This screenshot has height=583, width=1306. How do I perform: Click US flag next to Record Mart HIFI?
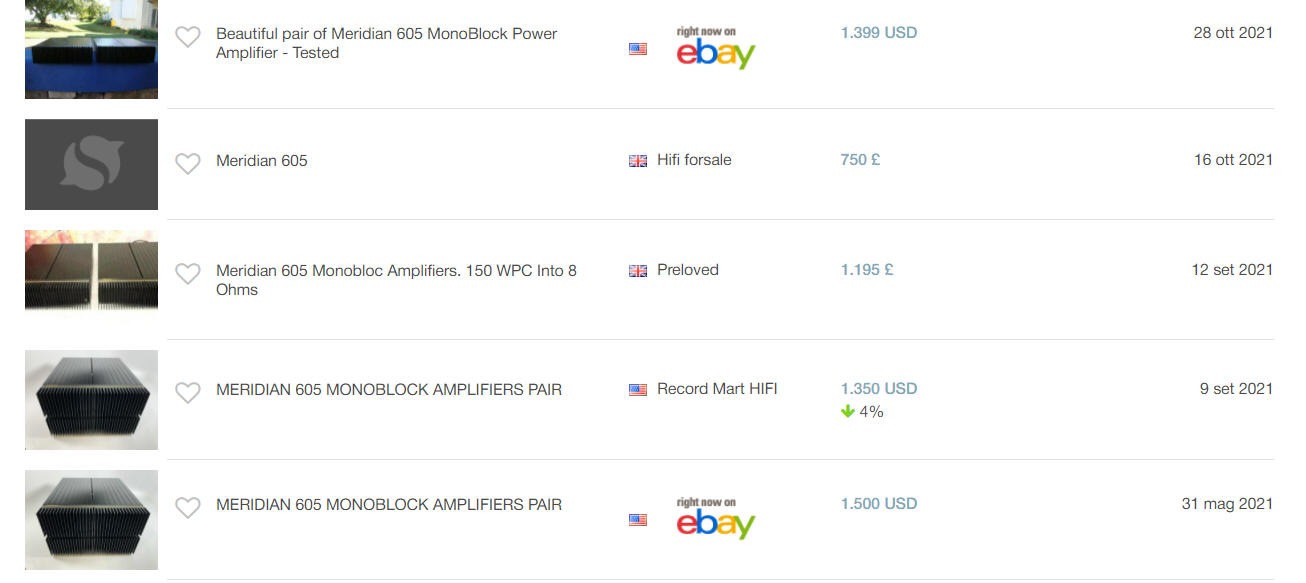click(x=638, y=390)
